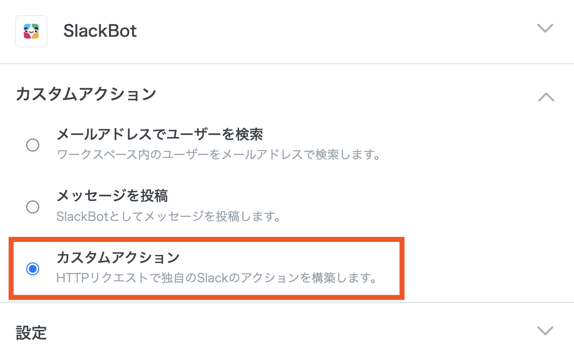Expand the 設定 section chevron
The width and height of the screenshot is (574, 363).
point(545,331)
